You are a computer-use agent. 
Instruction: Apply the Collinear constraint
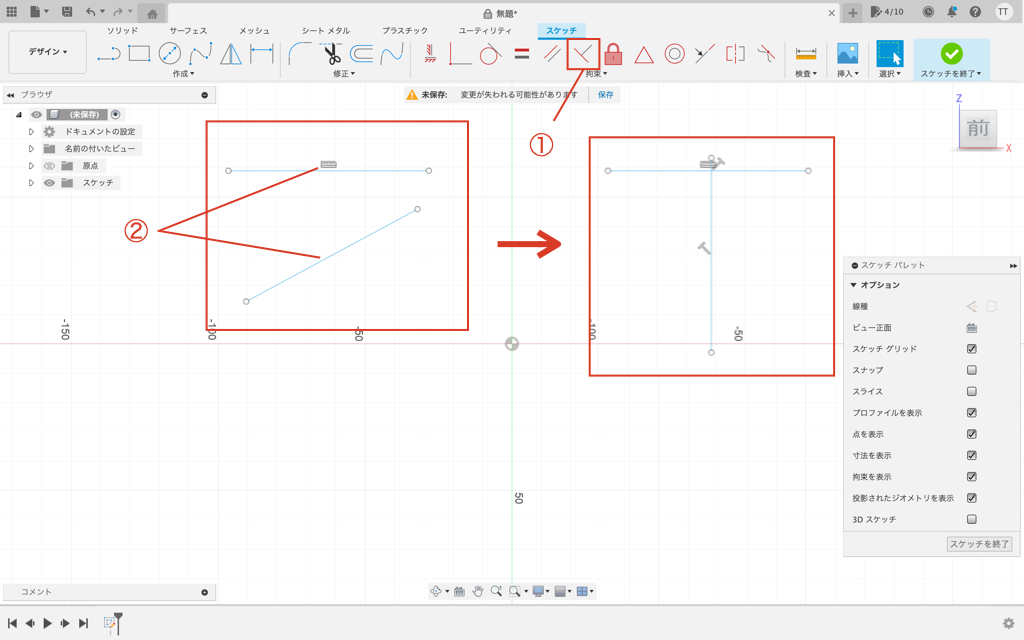click(705, 54)
